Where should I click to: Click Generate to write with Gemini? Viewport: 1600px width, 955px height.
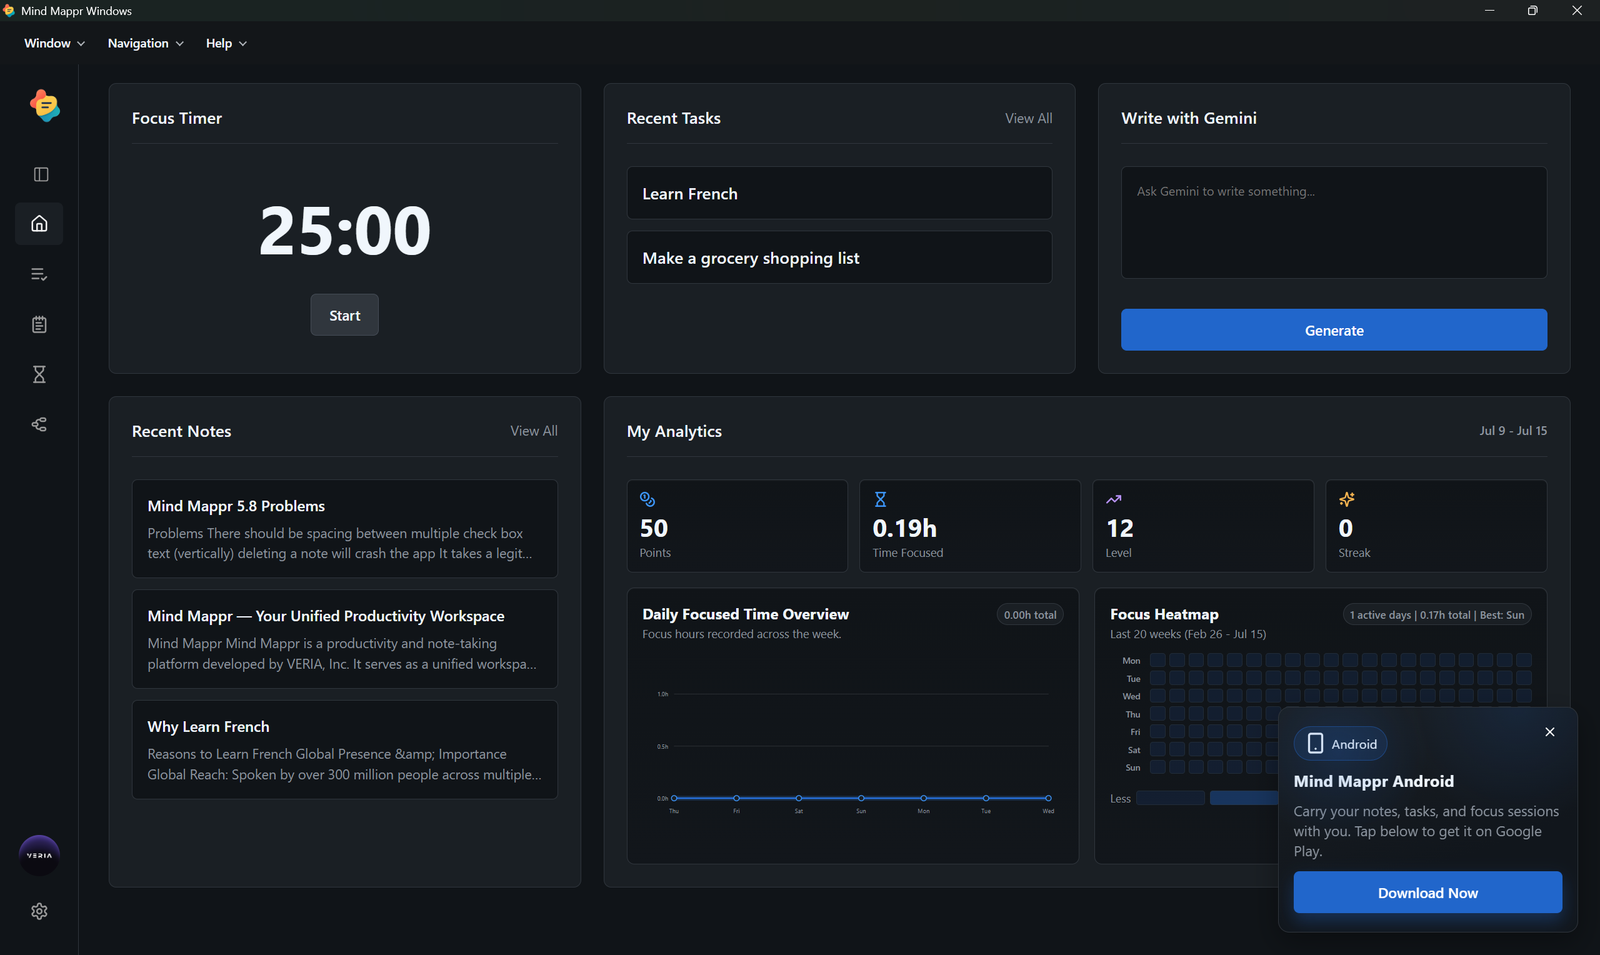pyautogui.click(x=1334, y=330)
